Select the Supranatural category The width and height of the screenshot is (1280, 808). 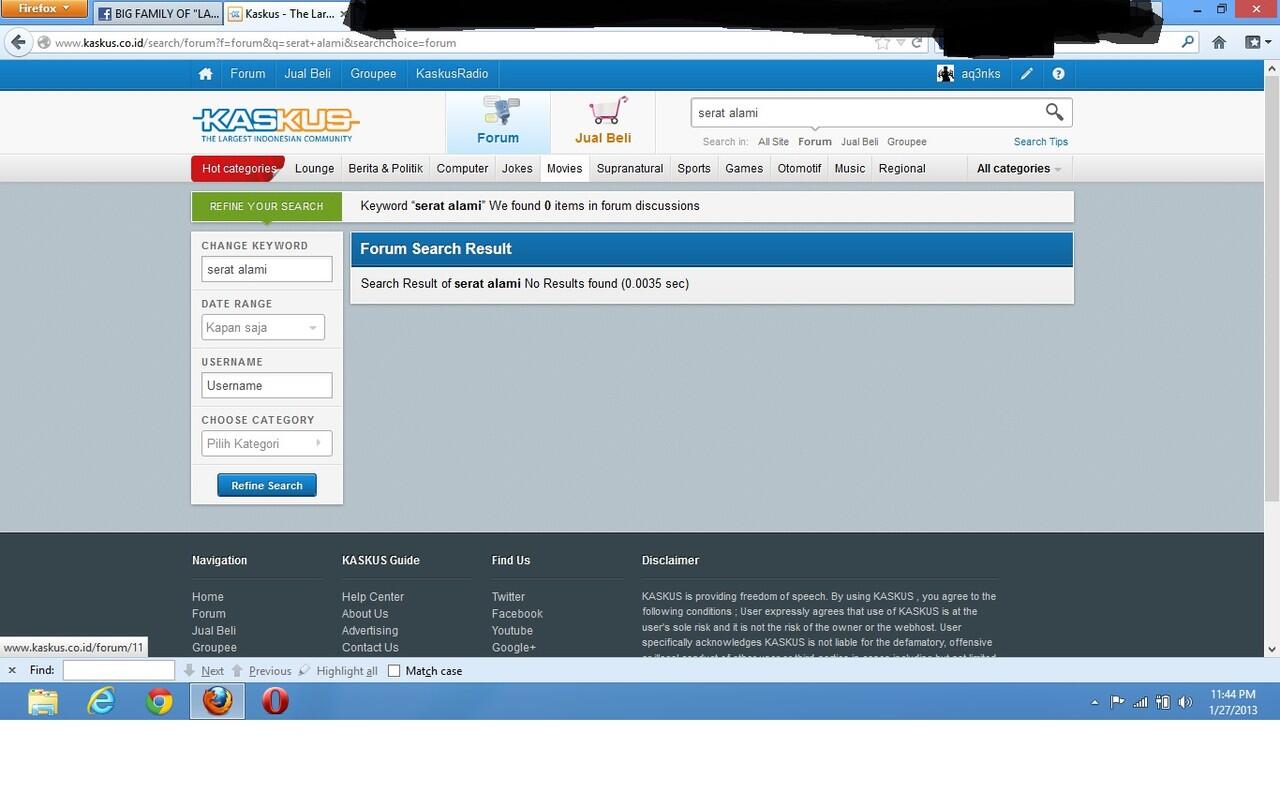(x=630, y=169)
